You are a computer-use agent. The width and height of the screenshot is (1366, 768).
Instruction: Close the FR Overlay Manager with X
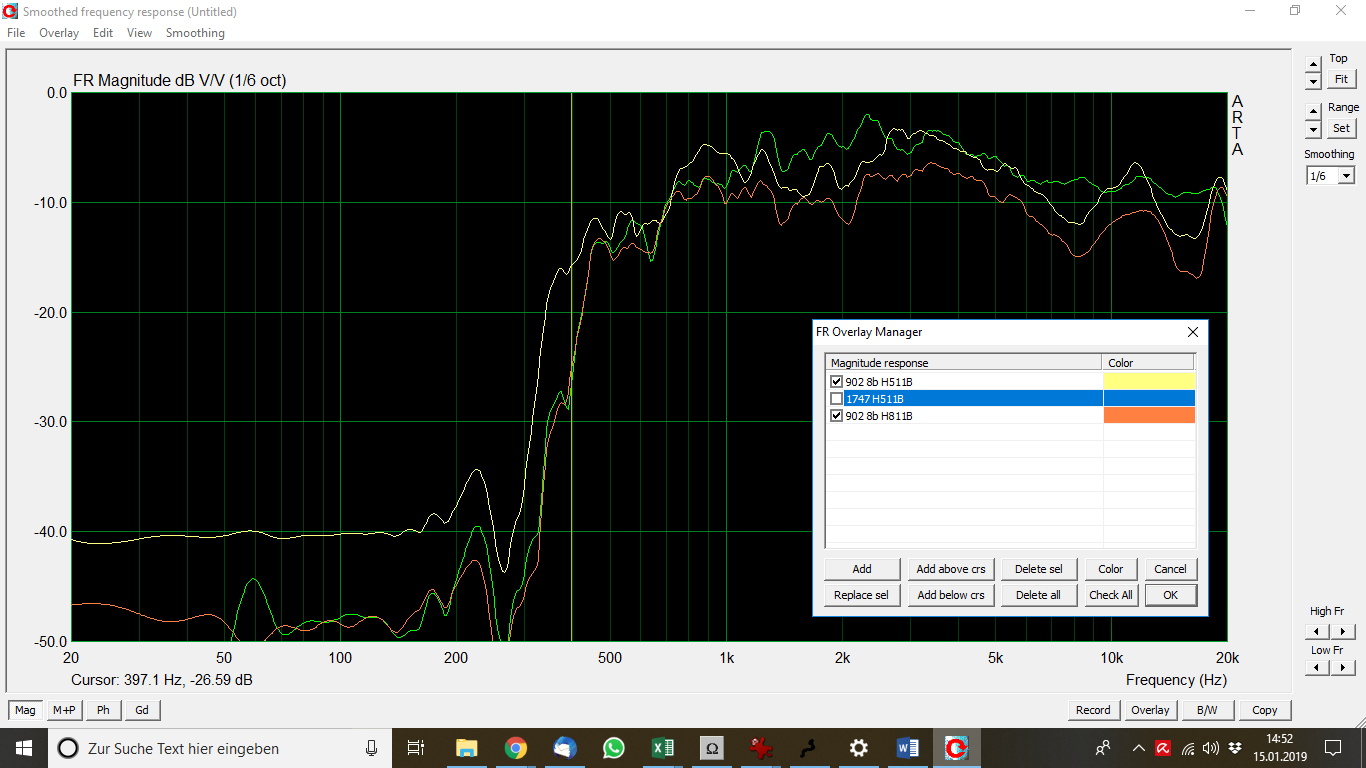[1192, 332]
